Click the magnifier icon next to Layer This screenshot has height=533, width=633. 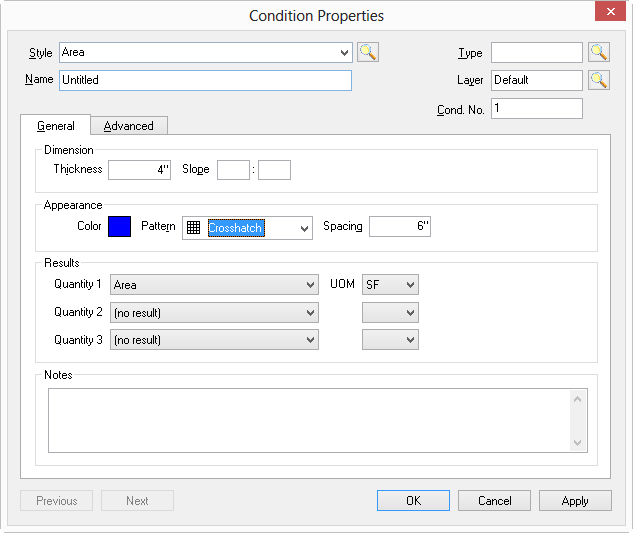pyautogui.click(x=599, y=80)
